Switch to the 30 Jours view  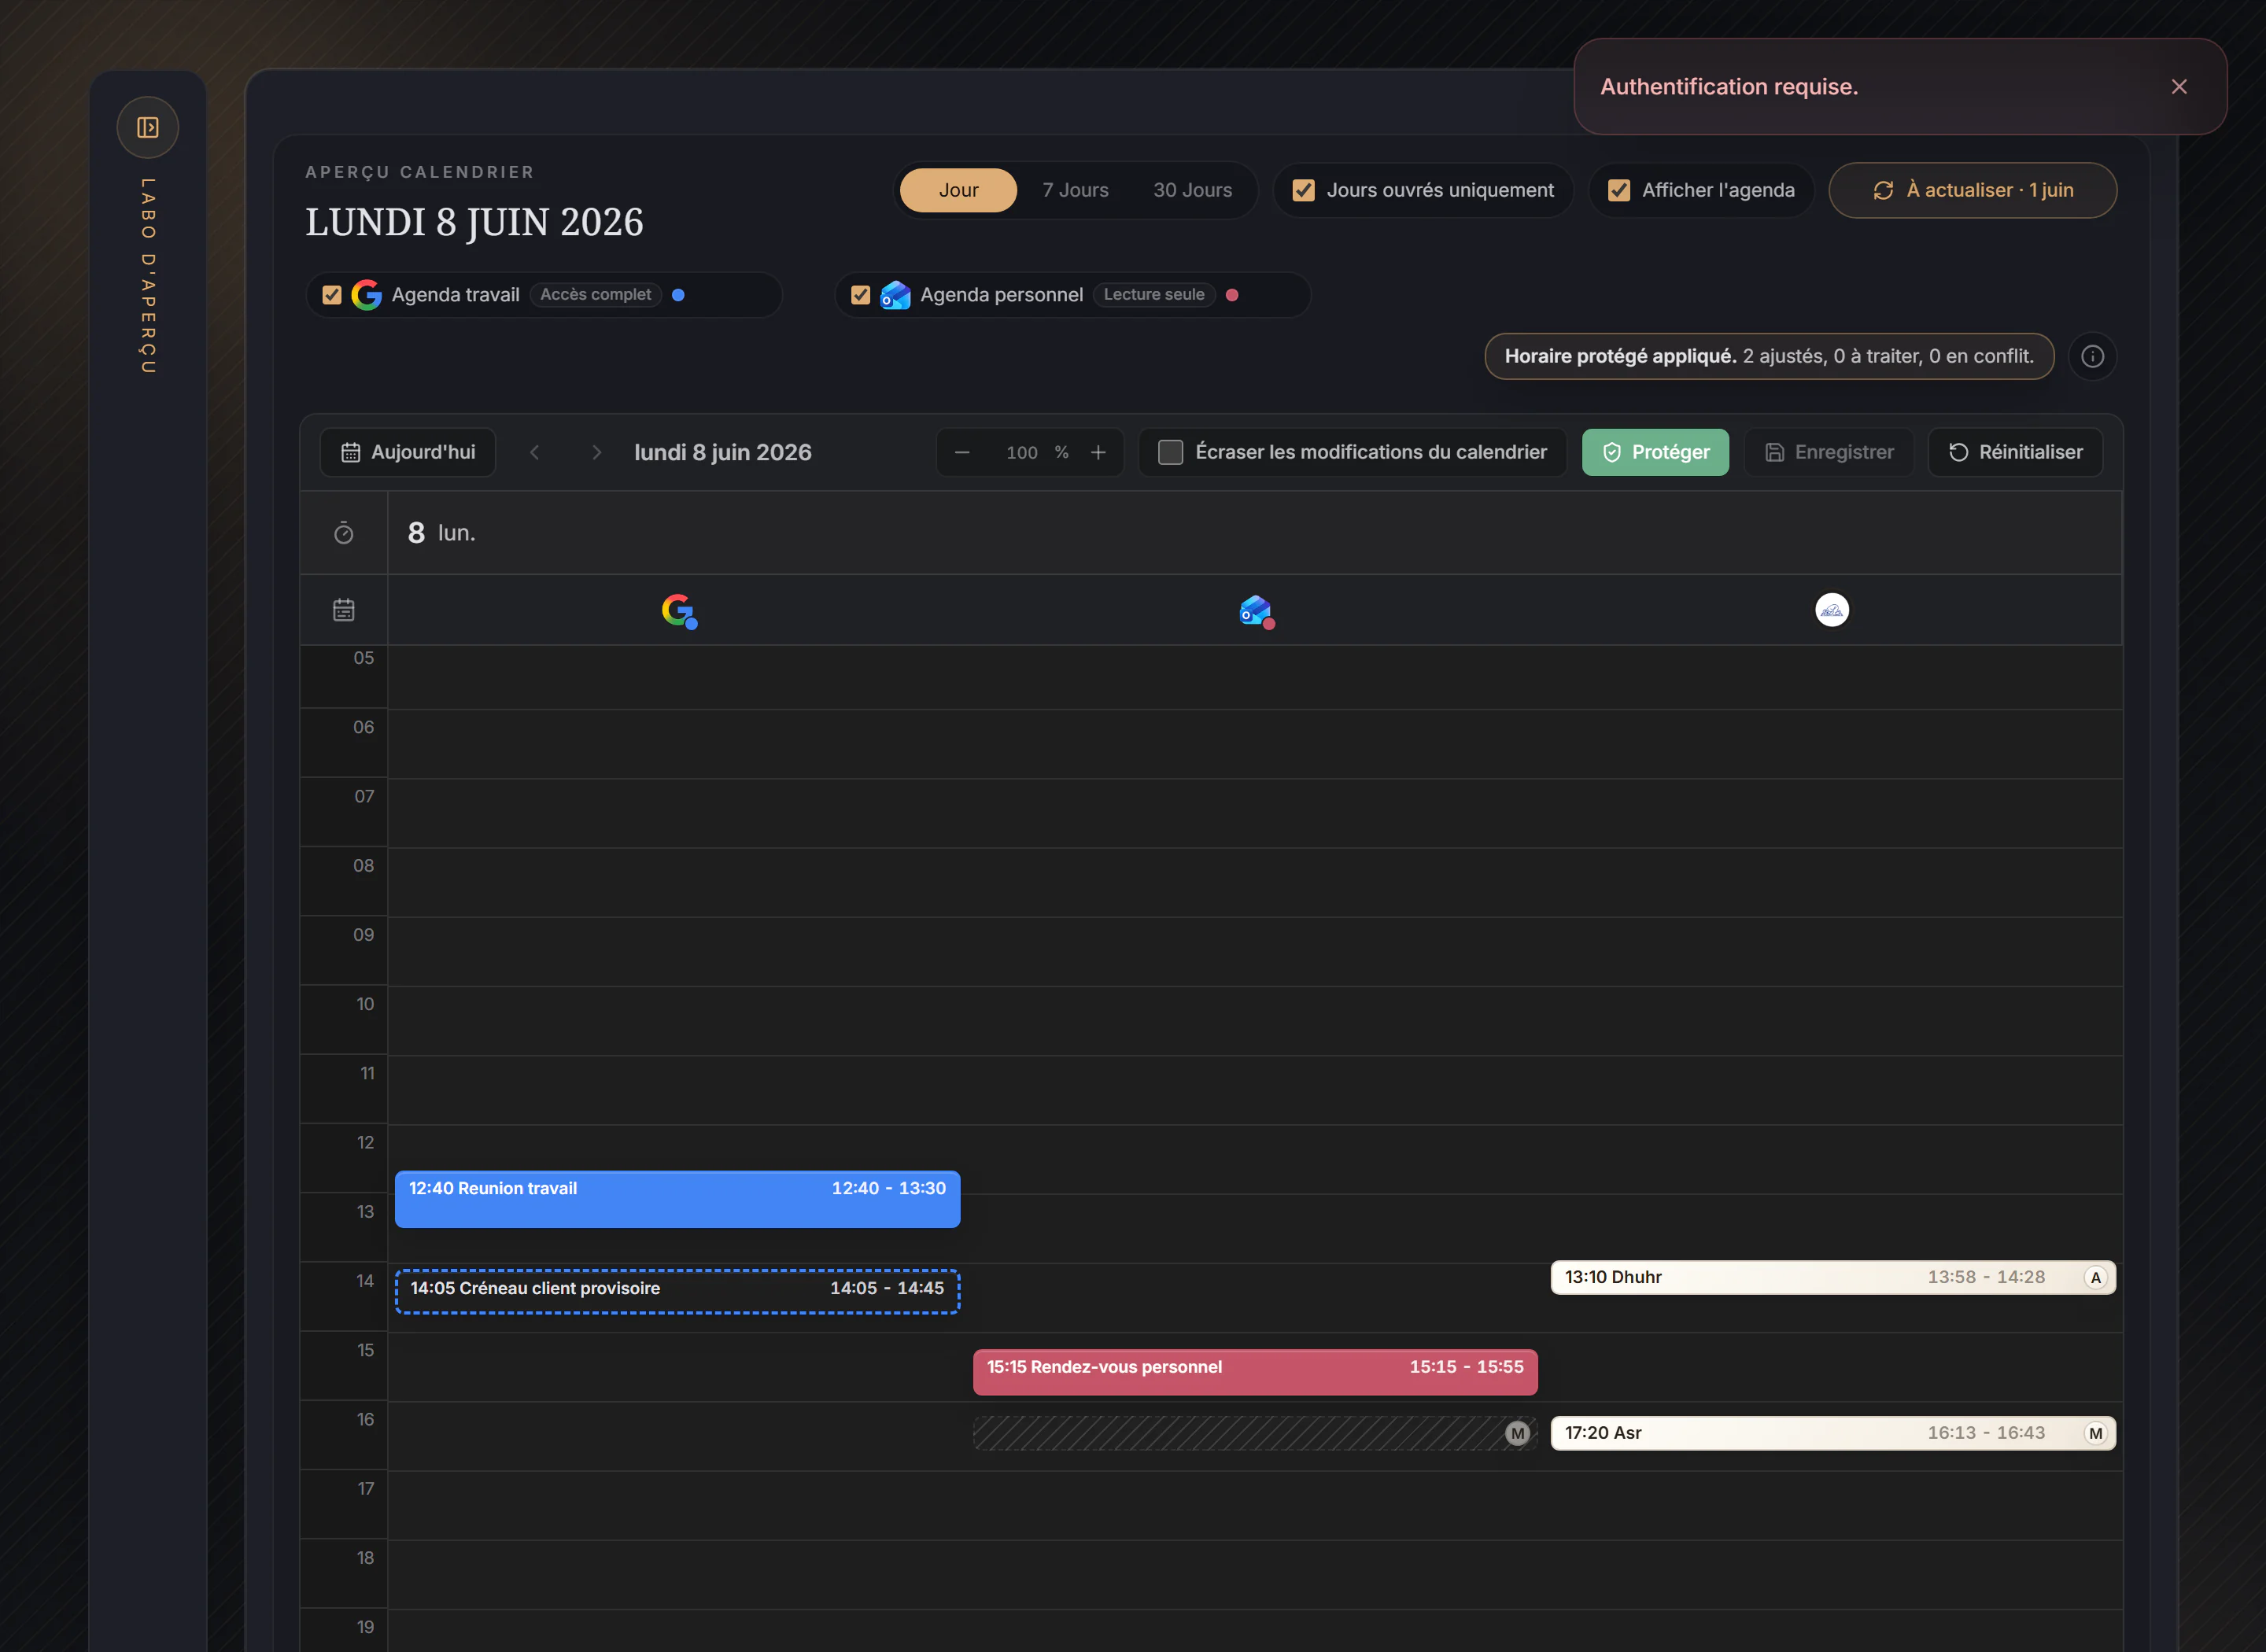(x=1192, y=190)
